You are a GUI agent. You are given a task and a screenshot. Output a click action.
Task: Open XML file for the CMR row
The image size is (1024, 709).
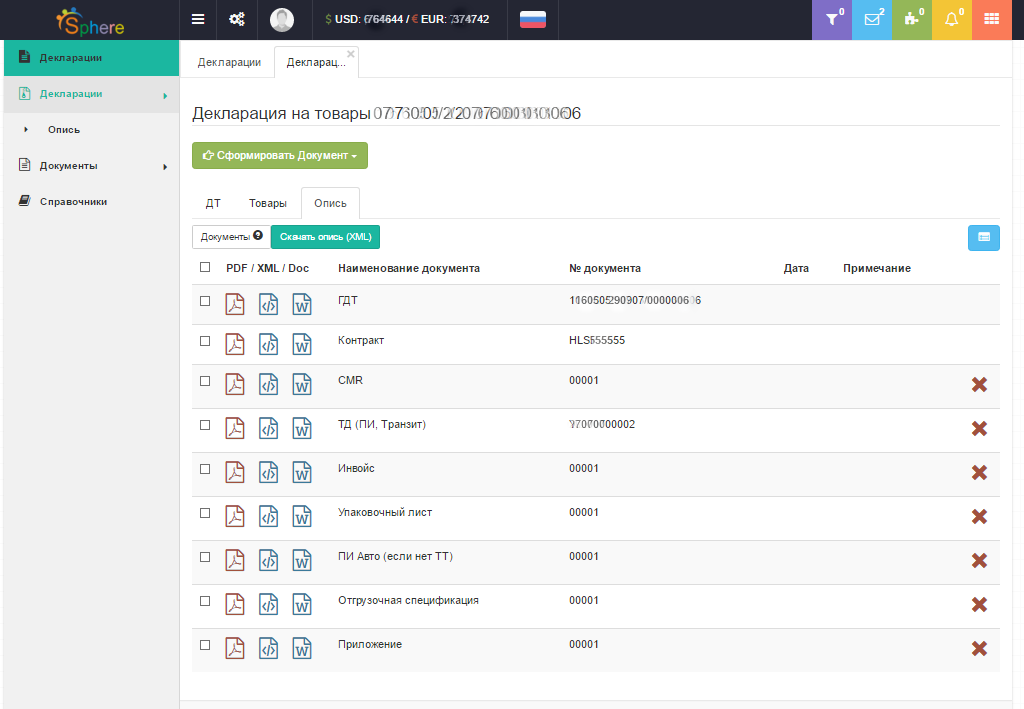(268, 384)
